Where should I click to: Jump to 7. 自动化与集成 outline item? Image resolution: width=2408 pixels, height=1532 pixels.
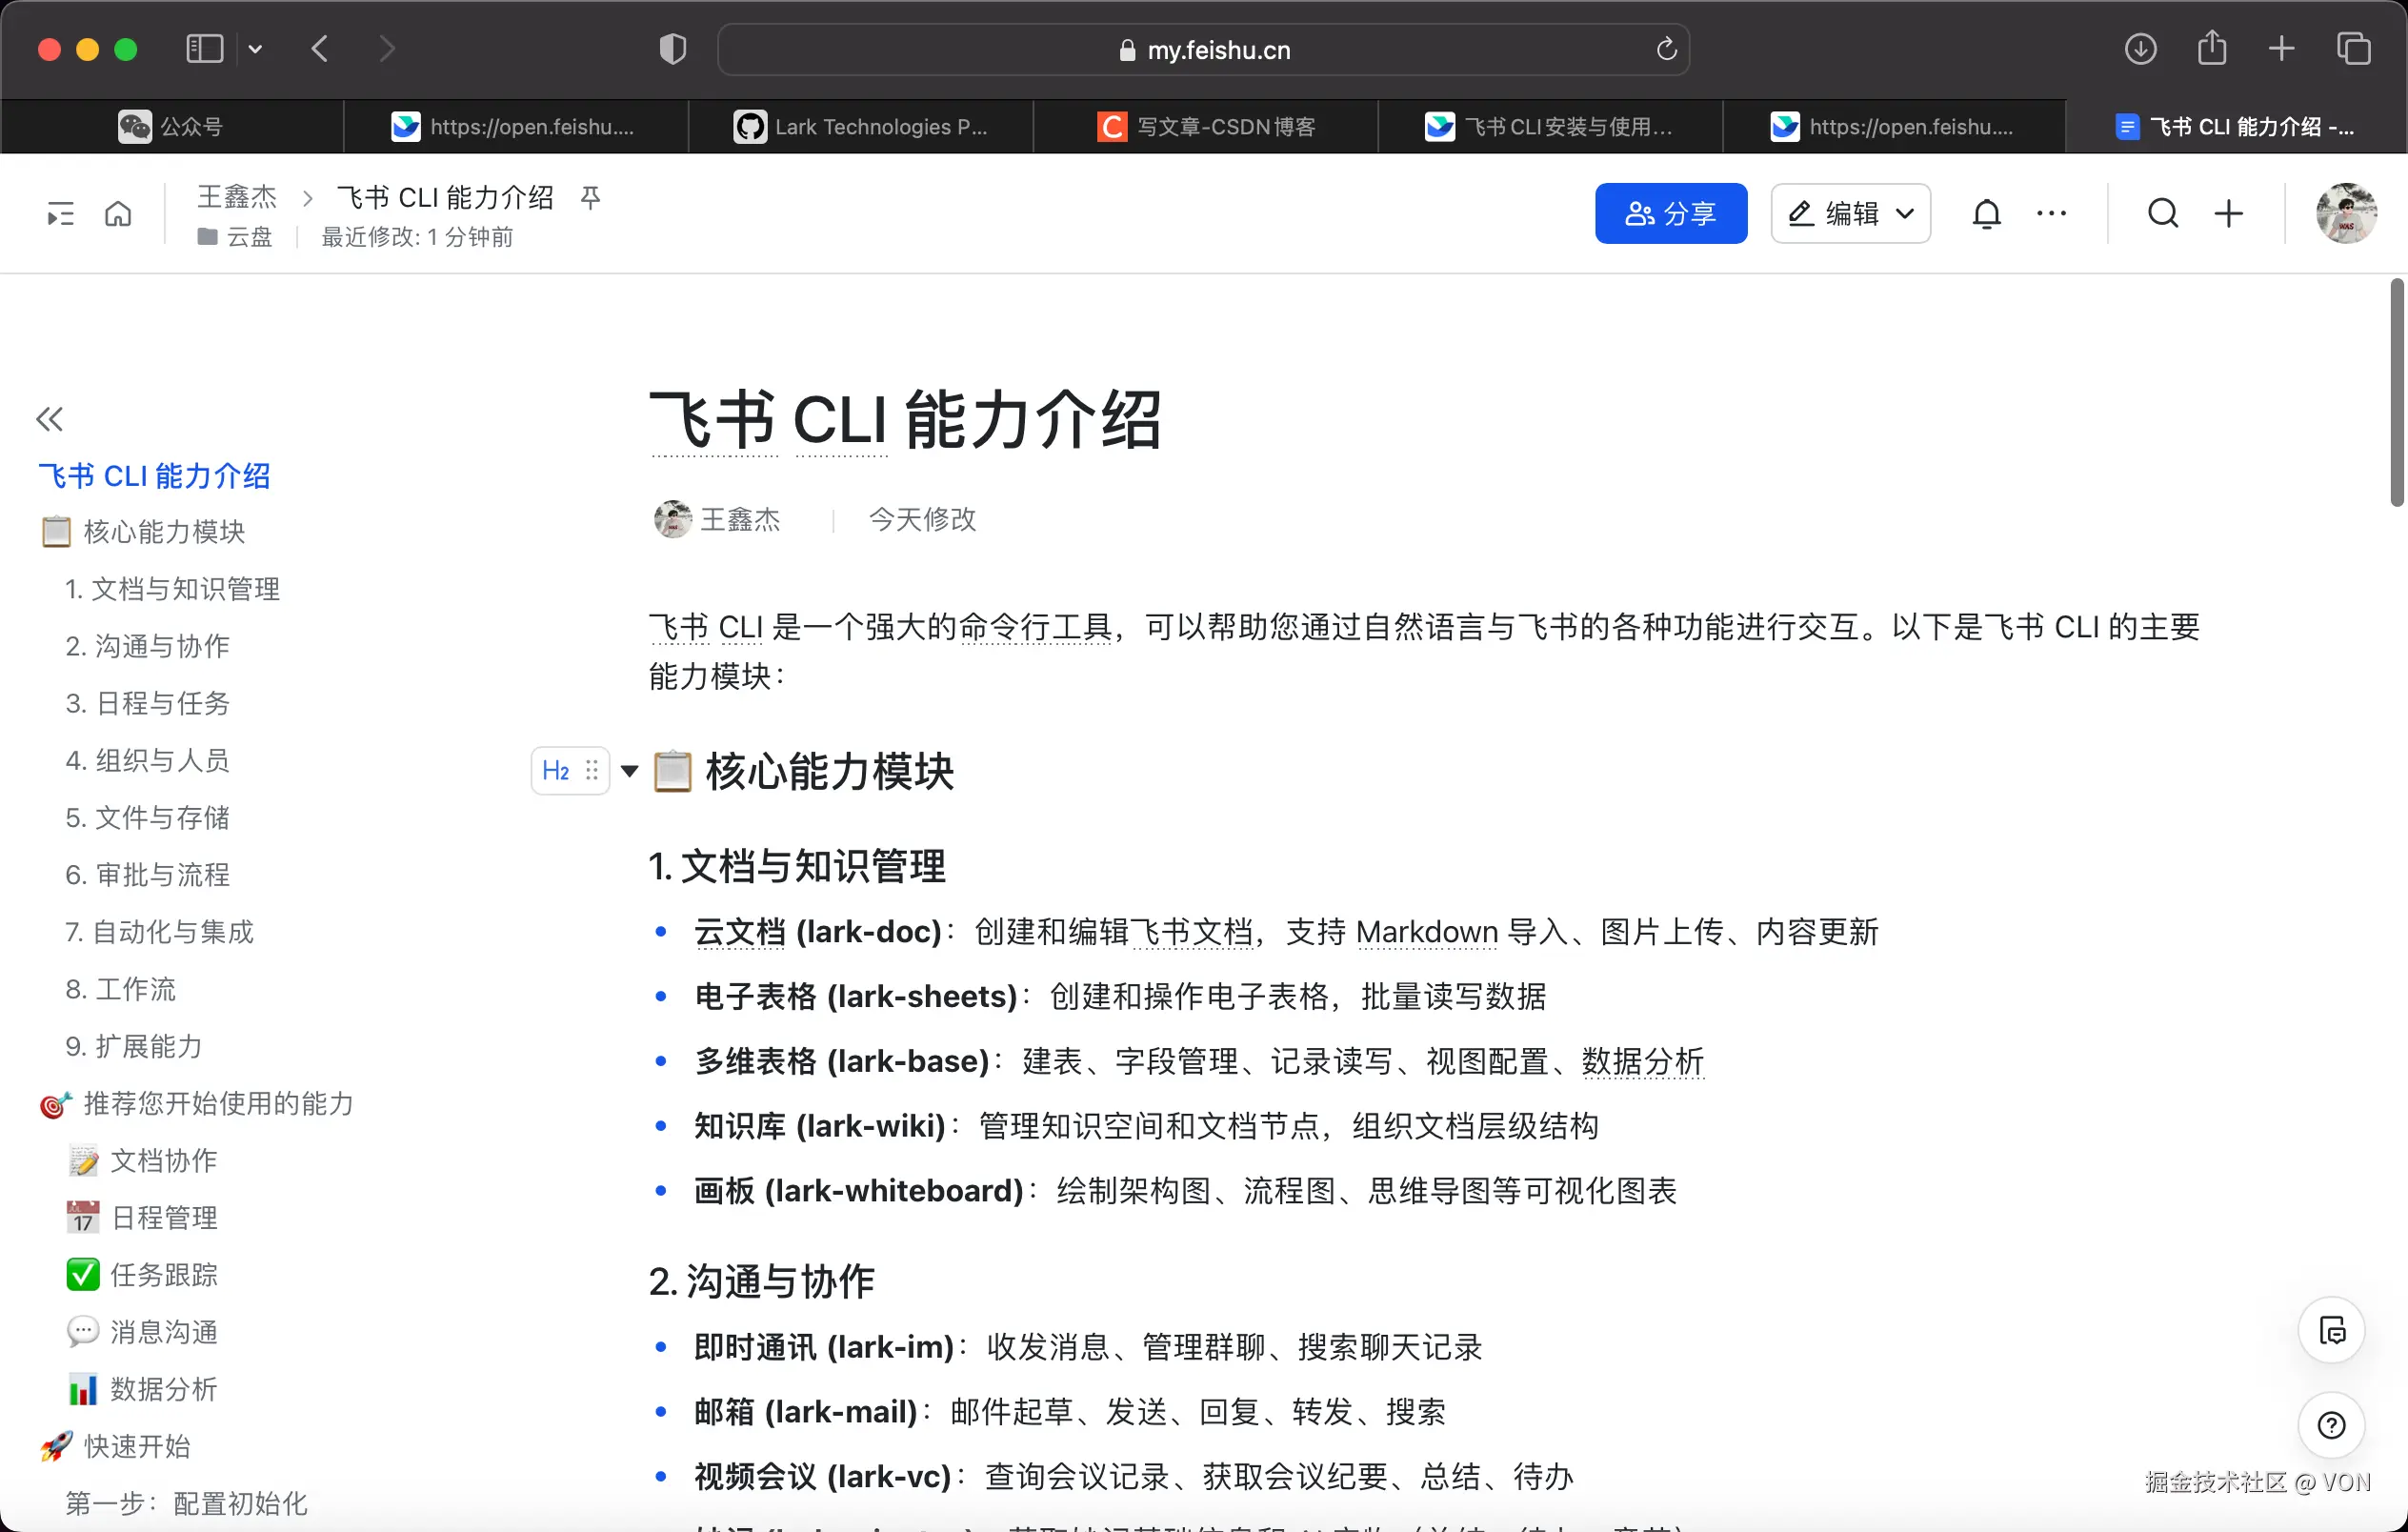[x=160, y=932]
